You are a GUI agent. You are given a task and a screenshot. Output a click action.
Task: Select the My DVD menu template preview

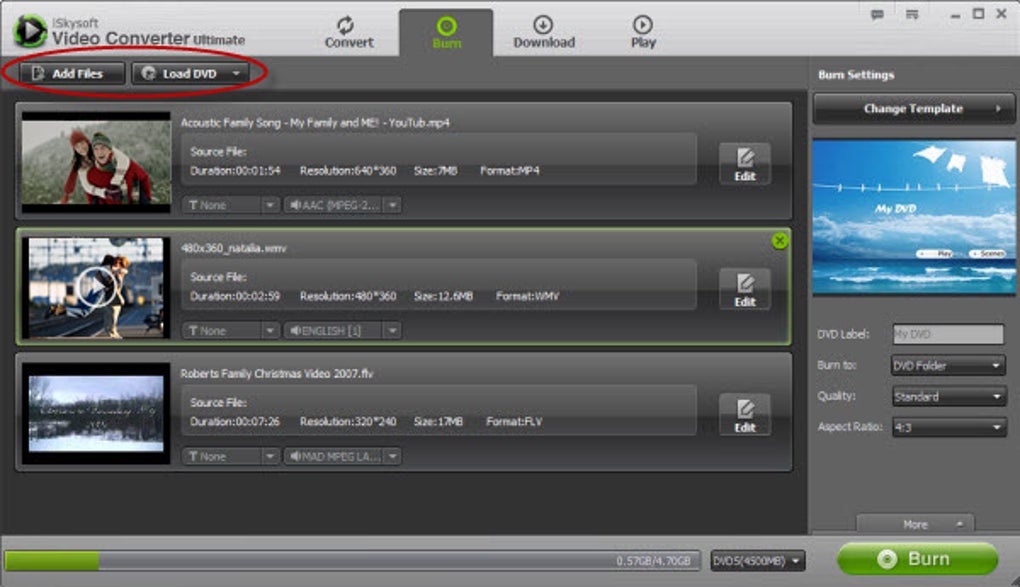pyautogui.click(x=913, y=217)
